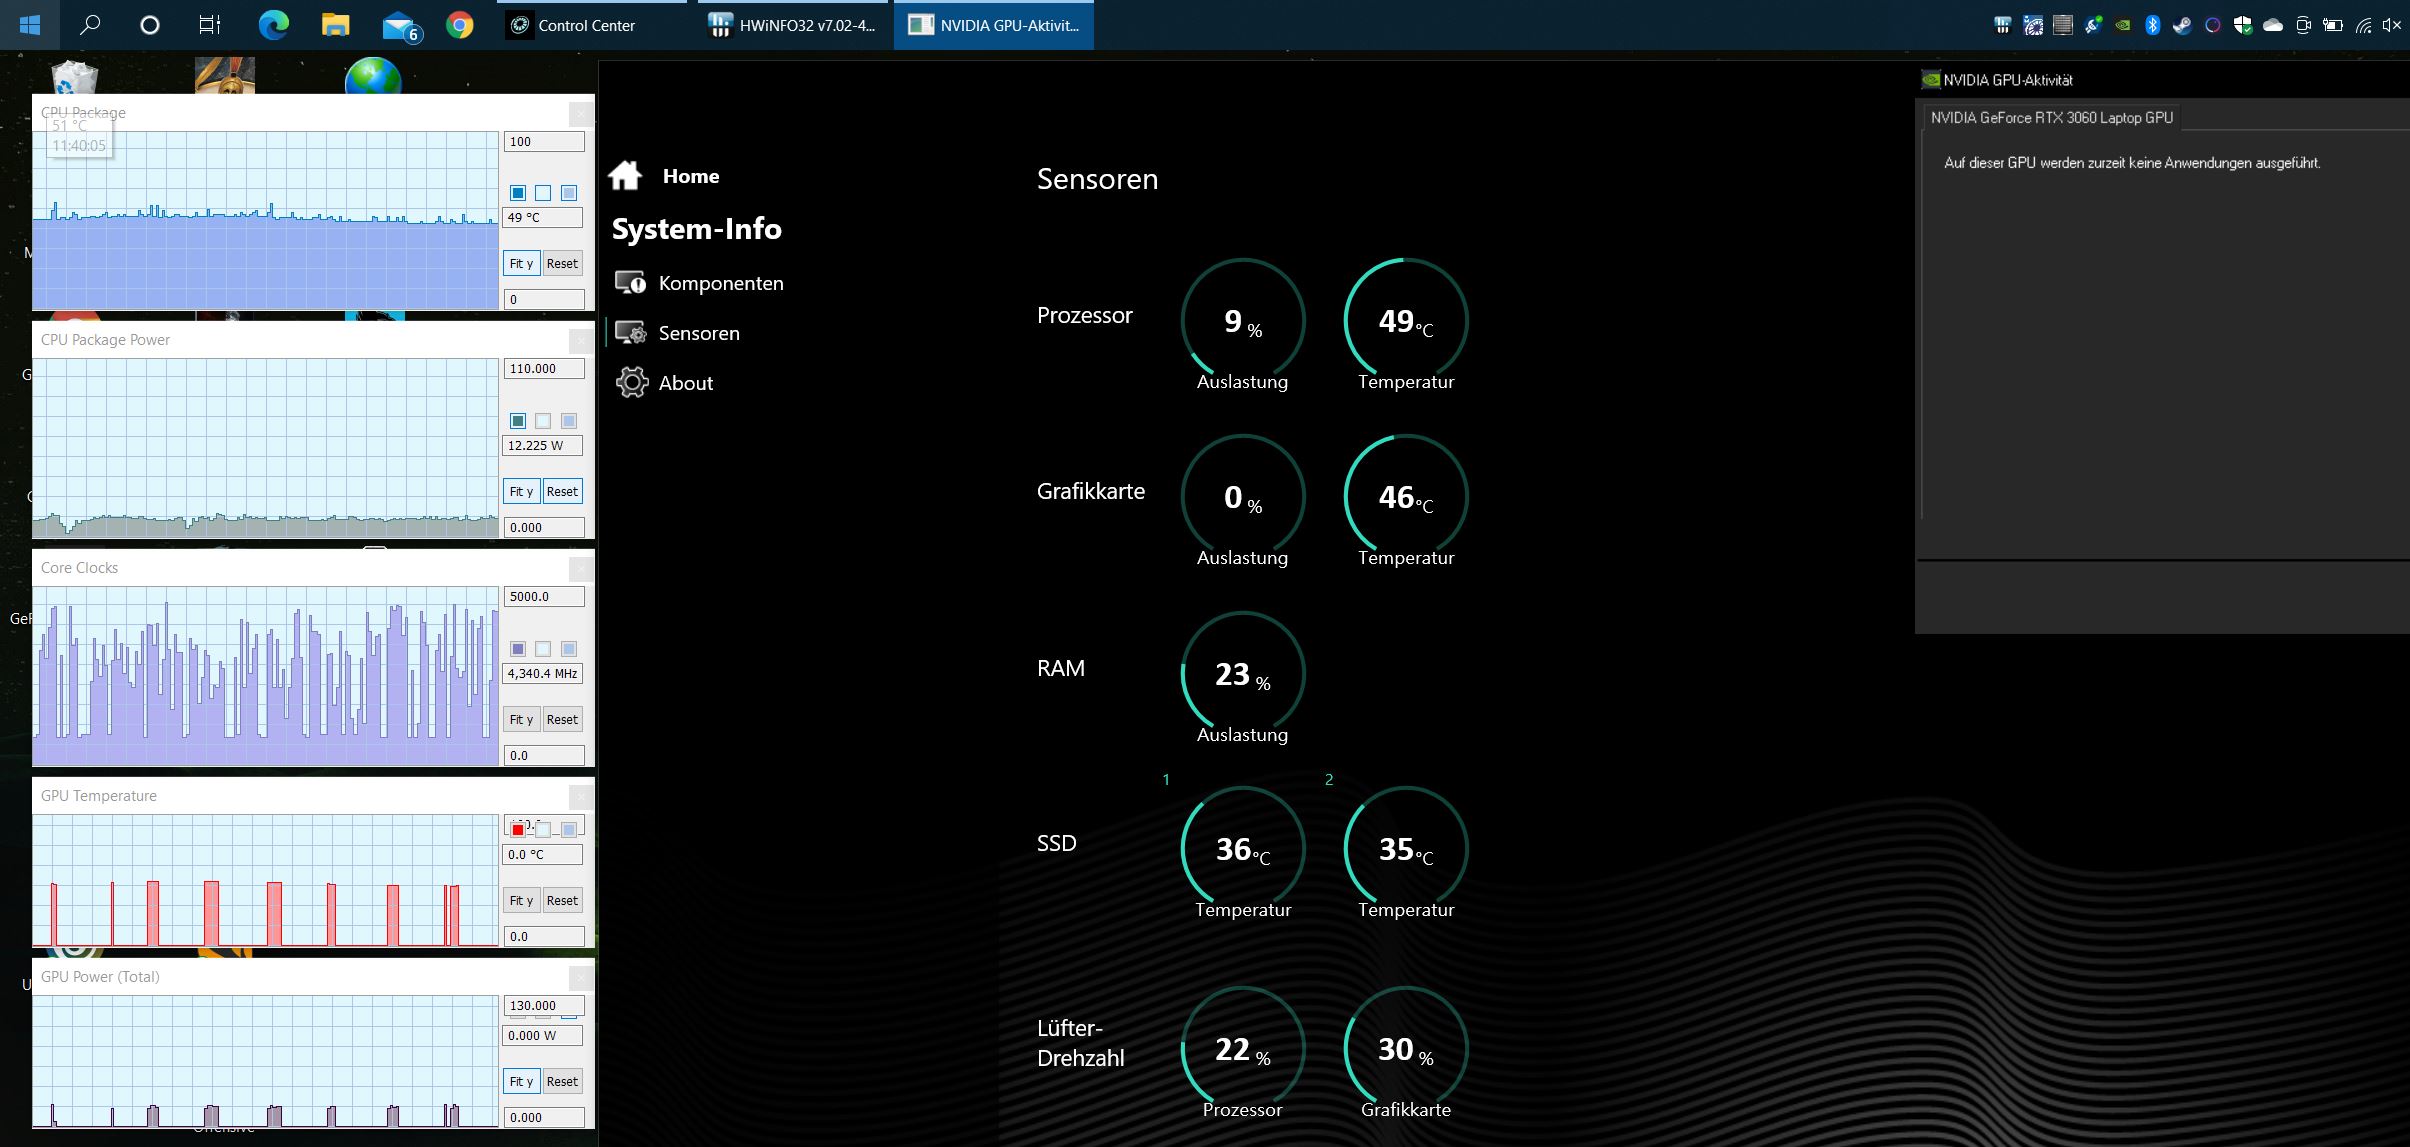
Task: Open Wi-Fi network tray icon
Action: [2363, 26]
